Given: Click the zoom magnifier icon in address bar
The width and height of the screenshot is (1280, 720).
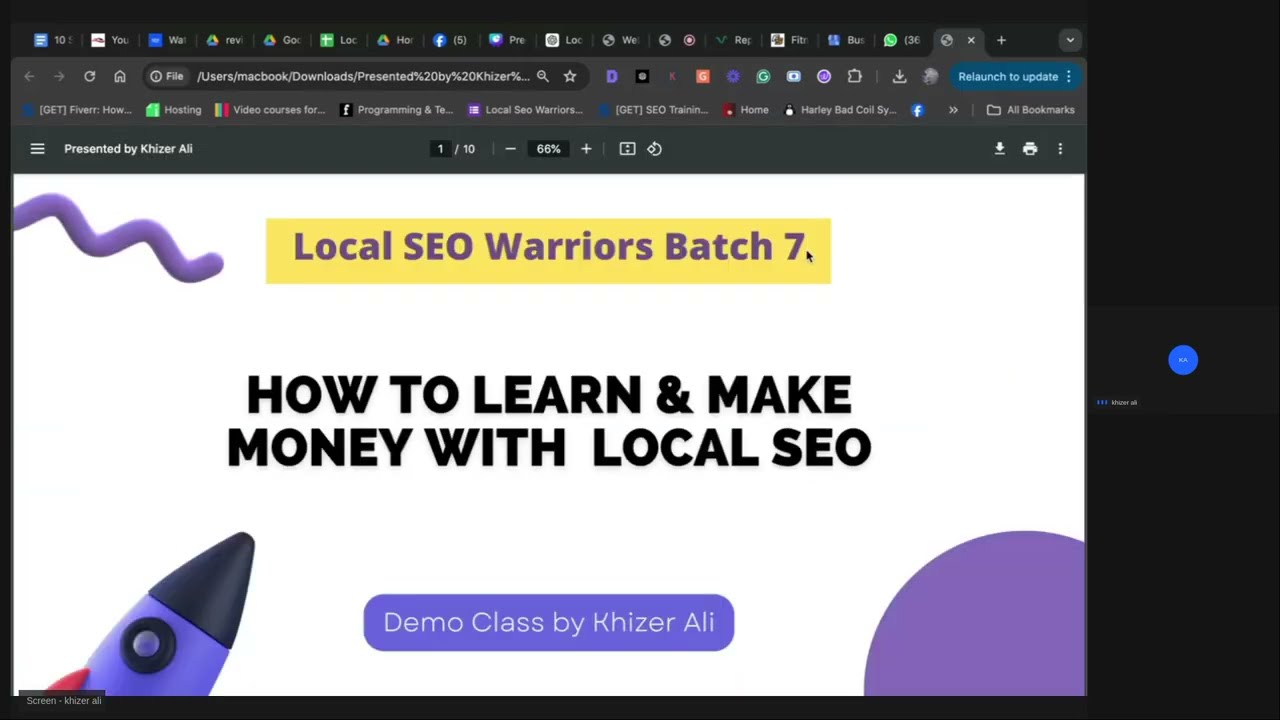Looking at the screenshot, I should [x=543, y=76].
